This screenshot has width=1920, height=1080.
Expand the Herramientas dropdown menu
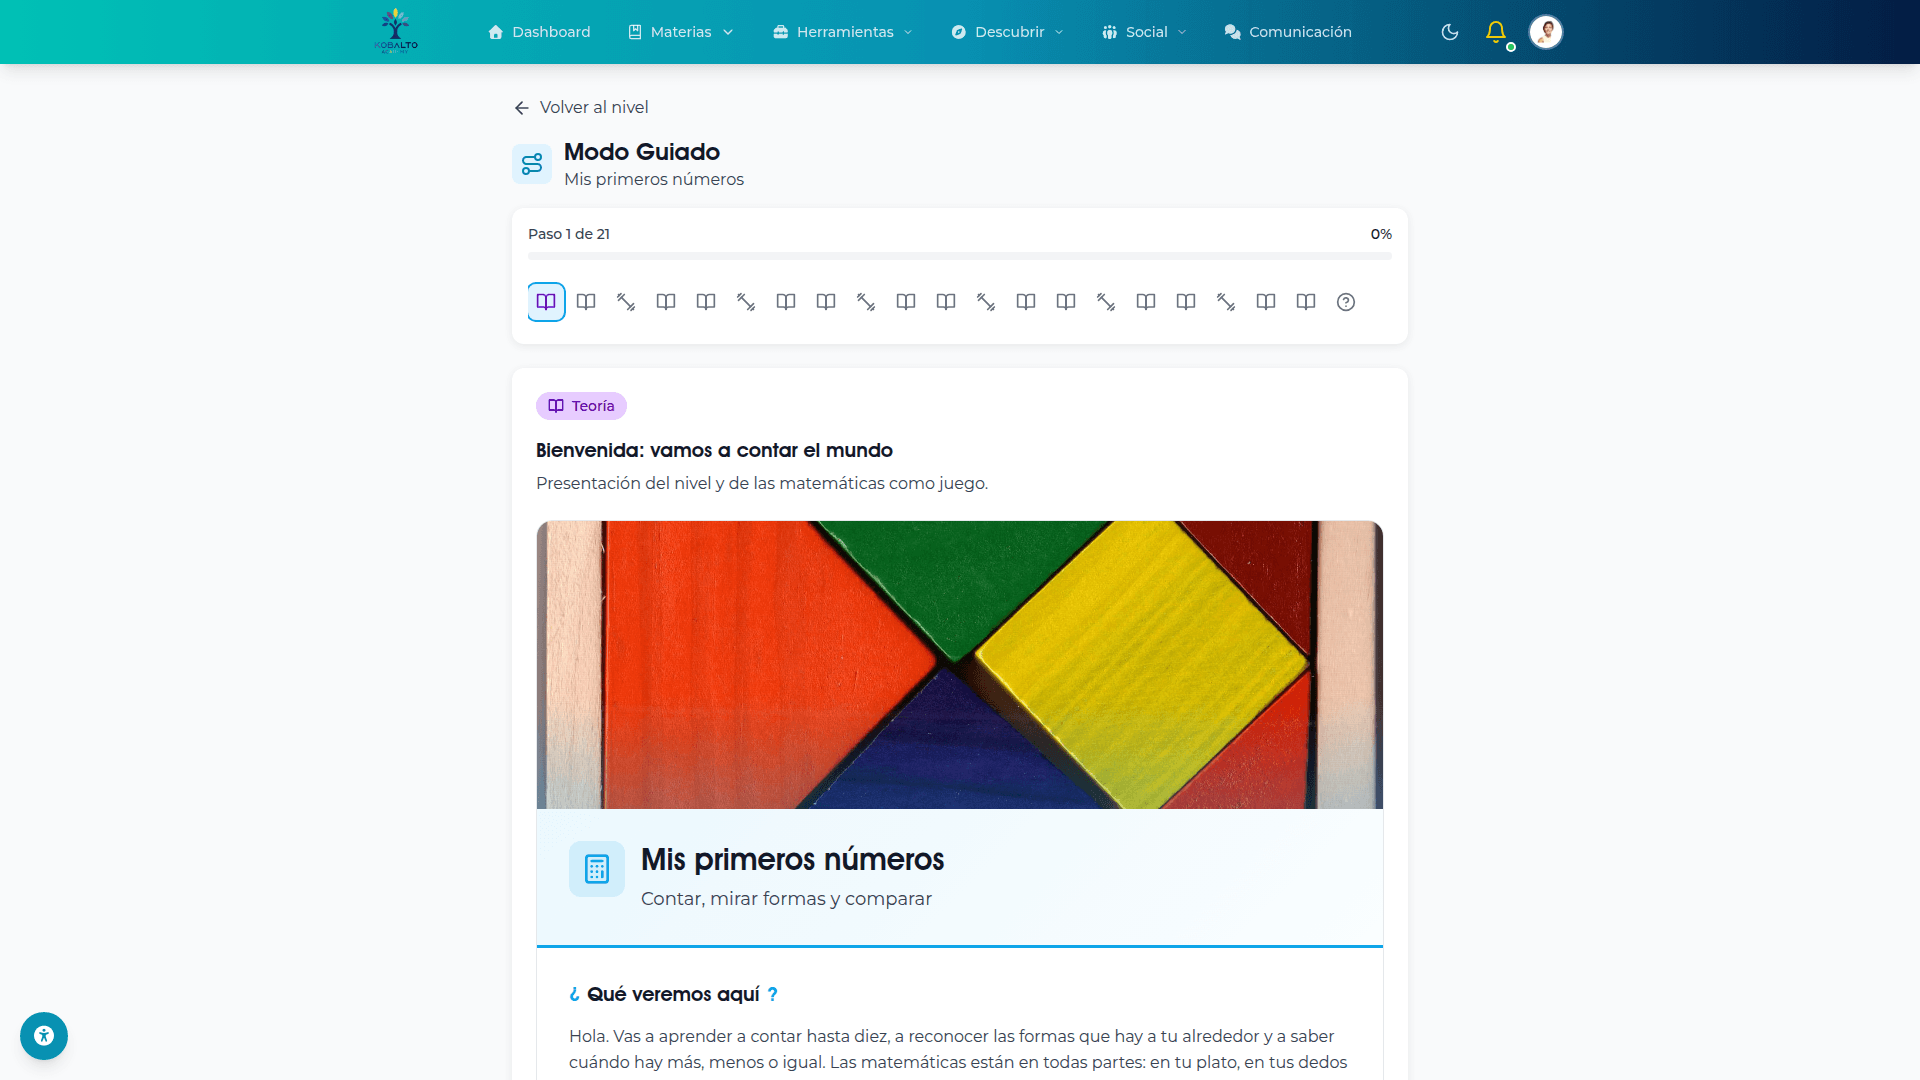(x=843, y=32)
